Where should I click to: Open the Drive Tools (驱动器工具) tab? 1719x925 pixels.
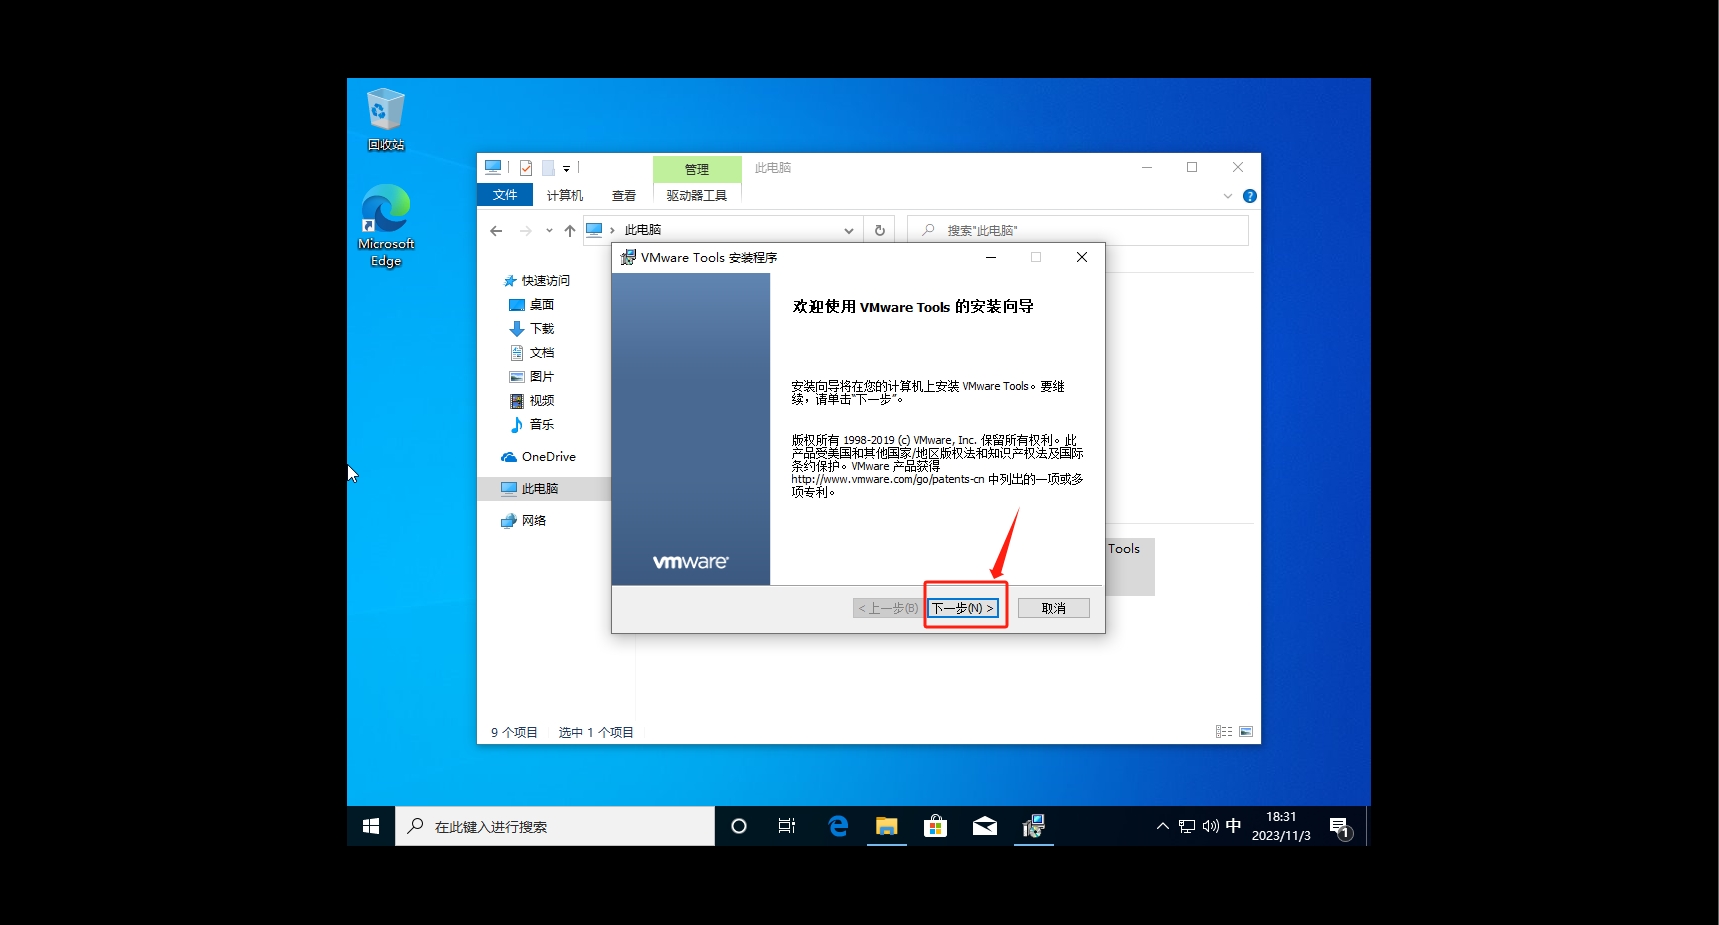pyautogui.click(x=697, y=195)
